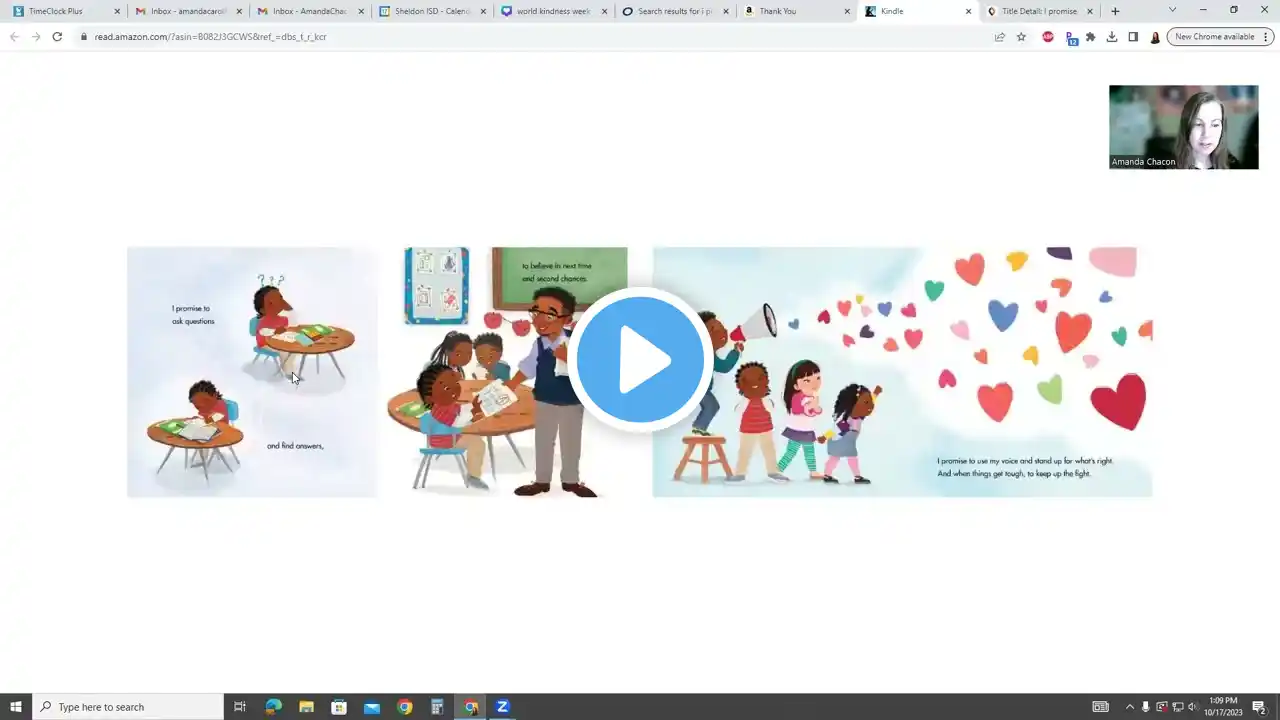Image resolution: width=1280 pixels, height=720 pixels.
Task: Open the extension with 12 badge
Action: 1071,38
